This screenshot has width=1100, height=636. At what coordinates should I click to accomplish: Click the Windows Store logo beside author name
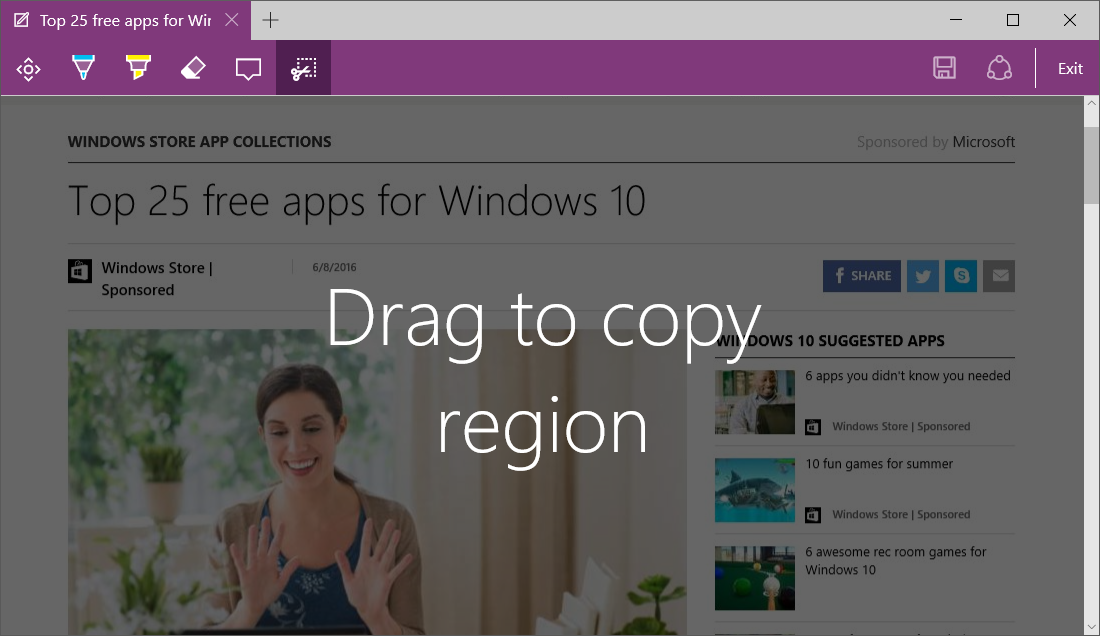tap(80, 271)
